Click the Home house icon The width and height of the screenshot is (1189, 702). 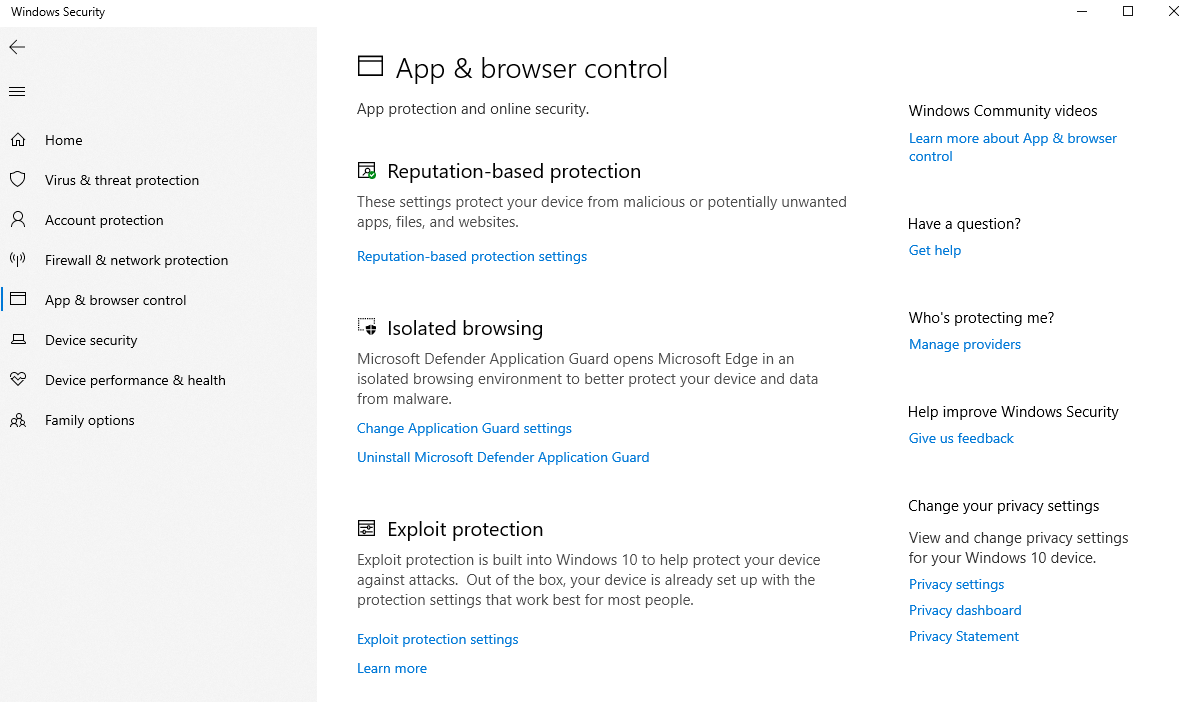18,140
